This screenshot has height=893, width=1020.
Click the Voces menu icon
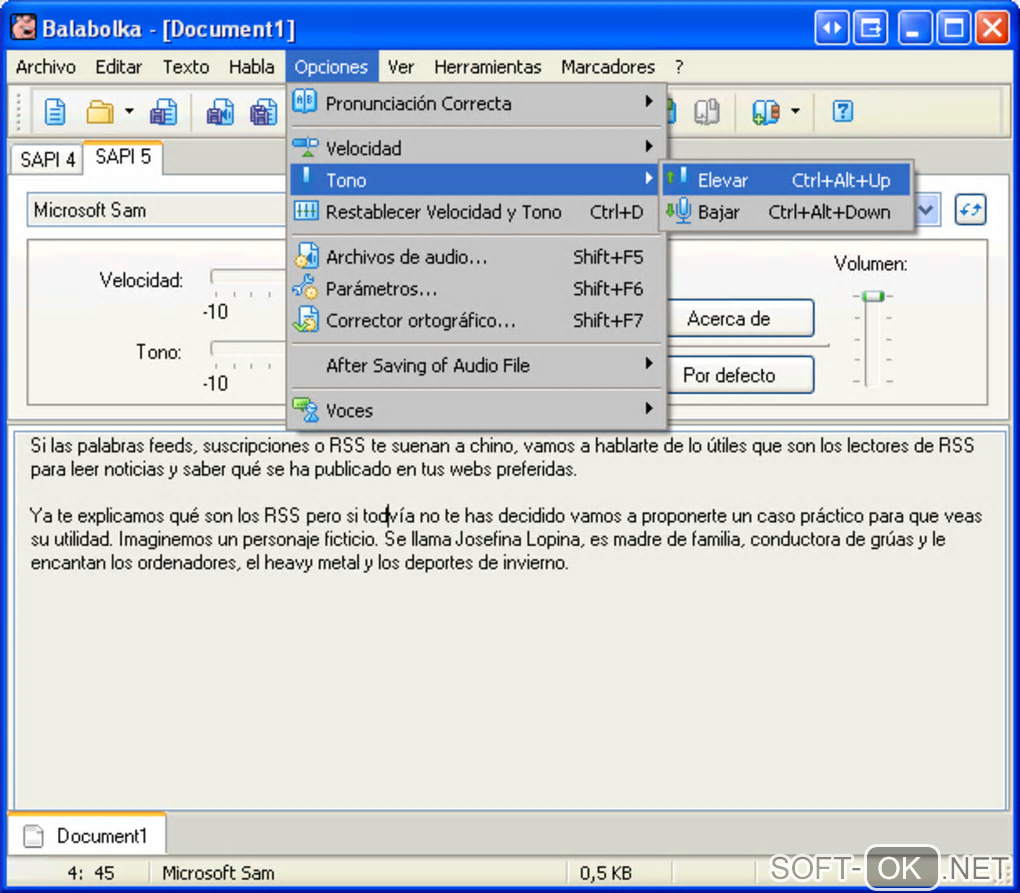(x=306, y=410)
